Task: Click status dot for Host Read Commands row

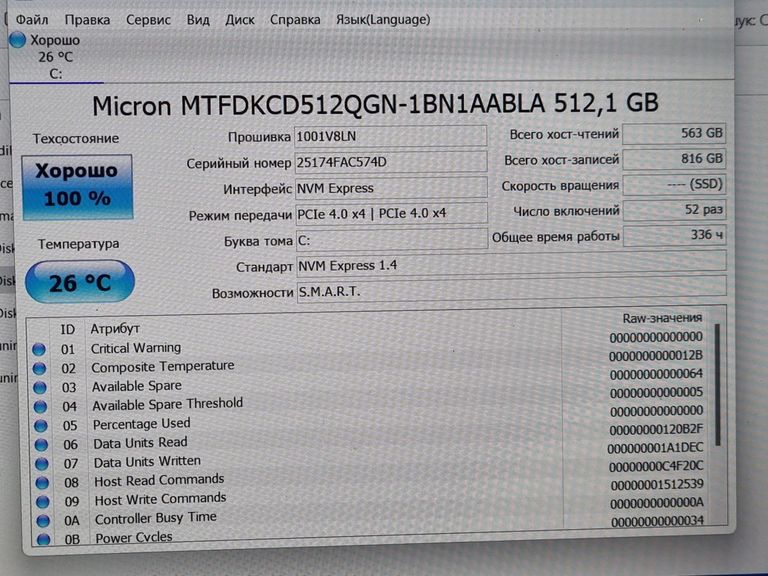Action: point(43,482)
